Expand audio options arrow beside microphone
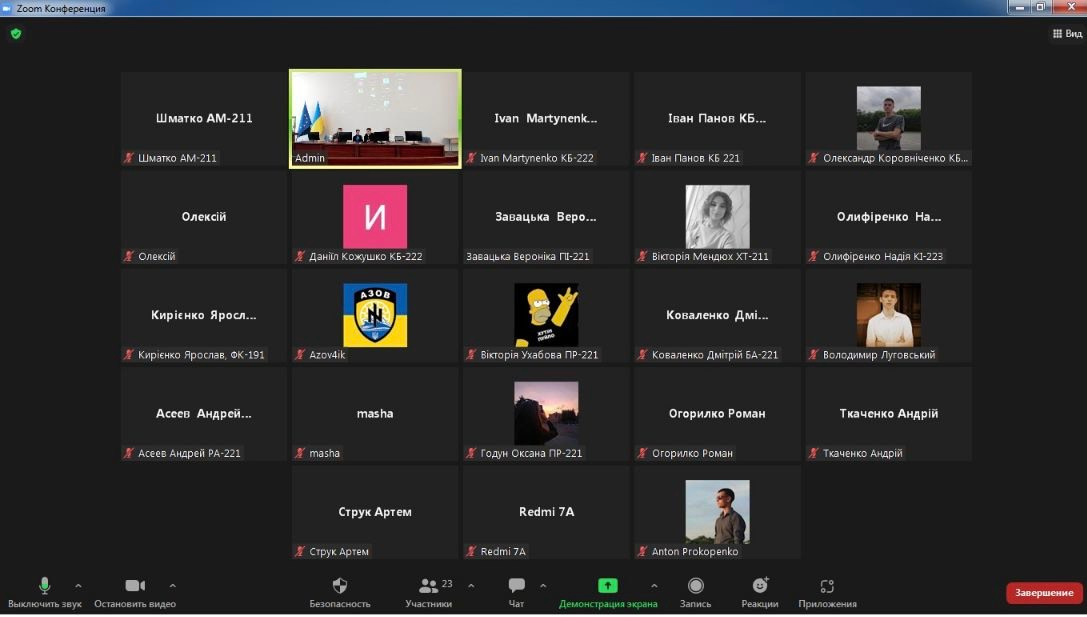Viewport: 1087px width, 617px height. [79, 585]
